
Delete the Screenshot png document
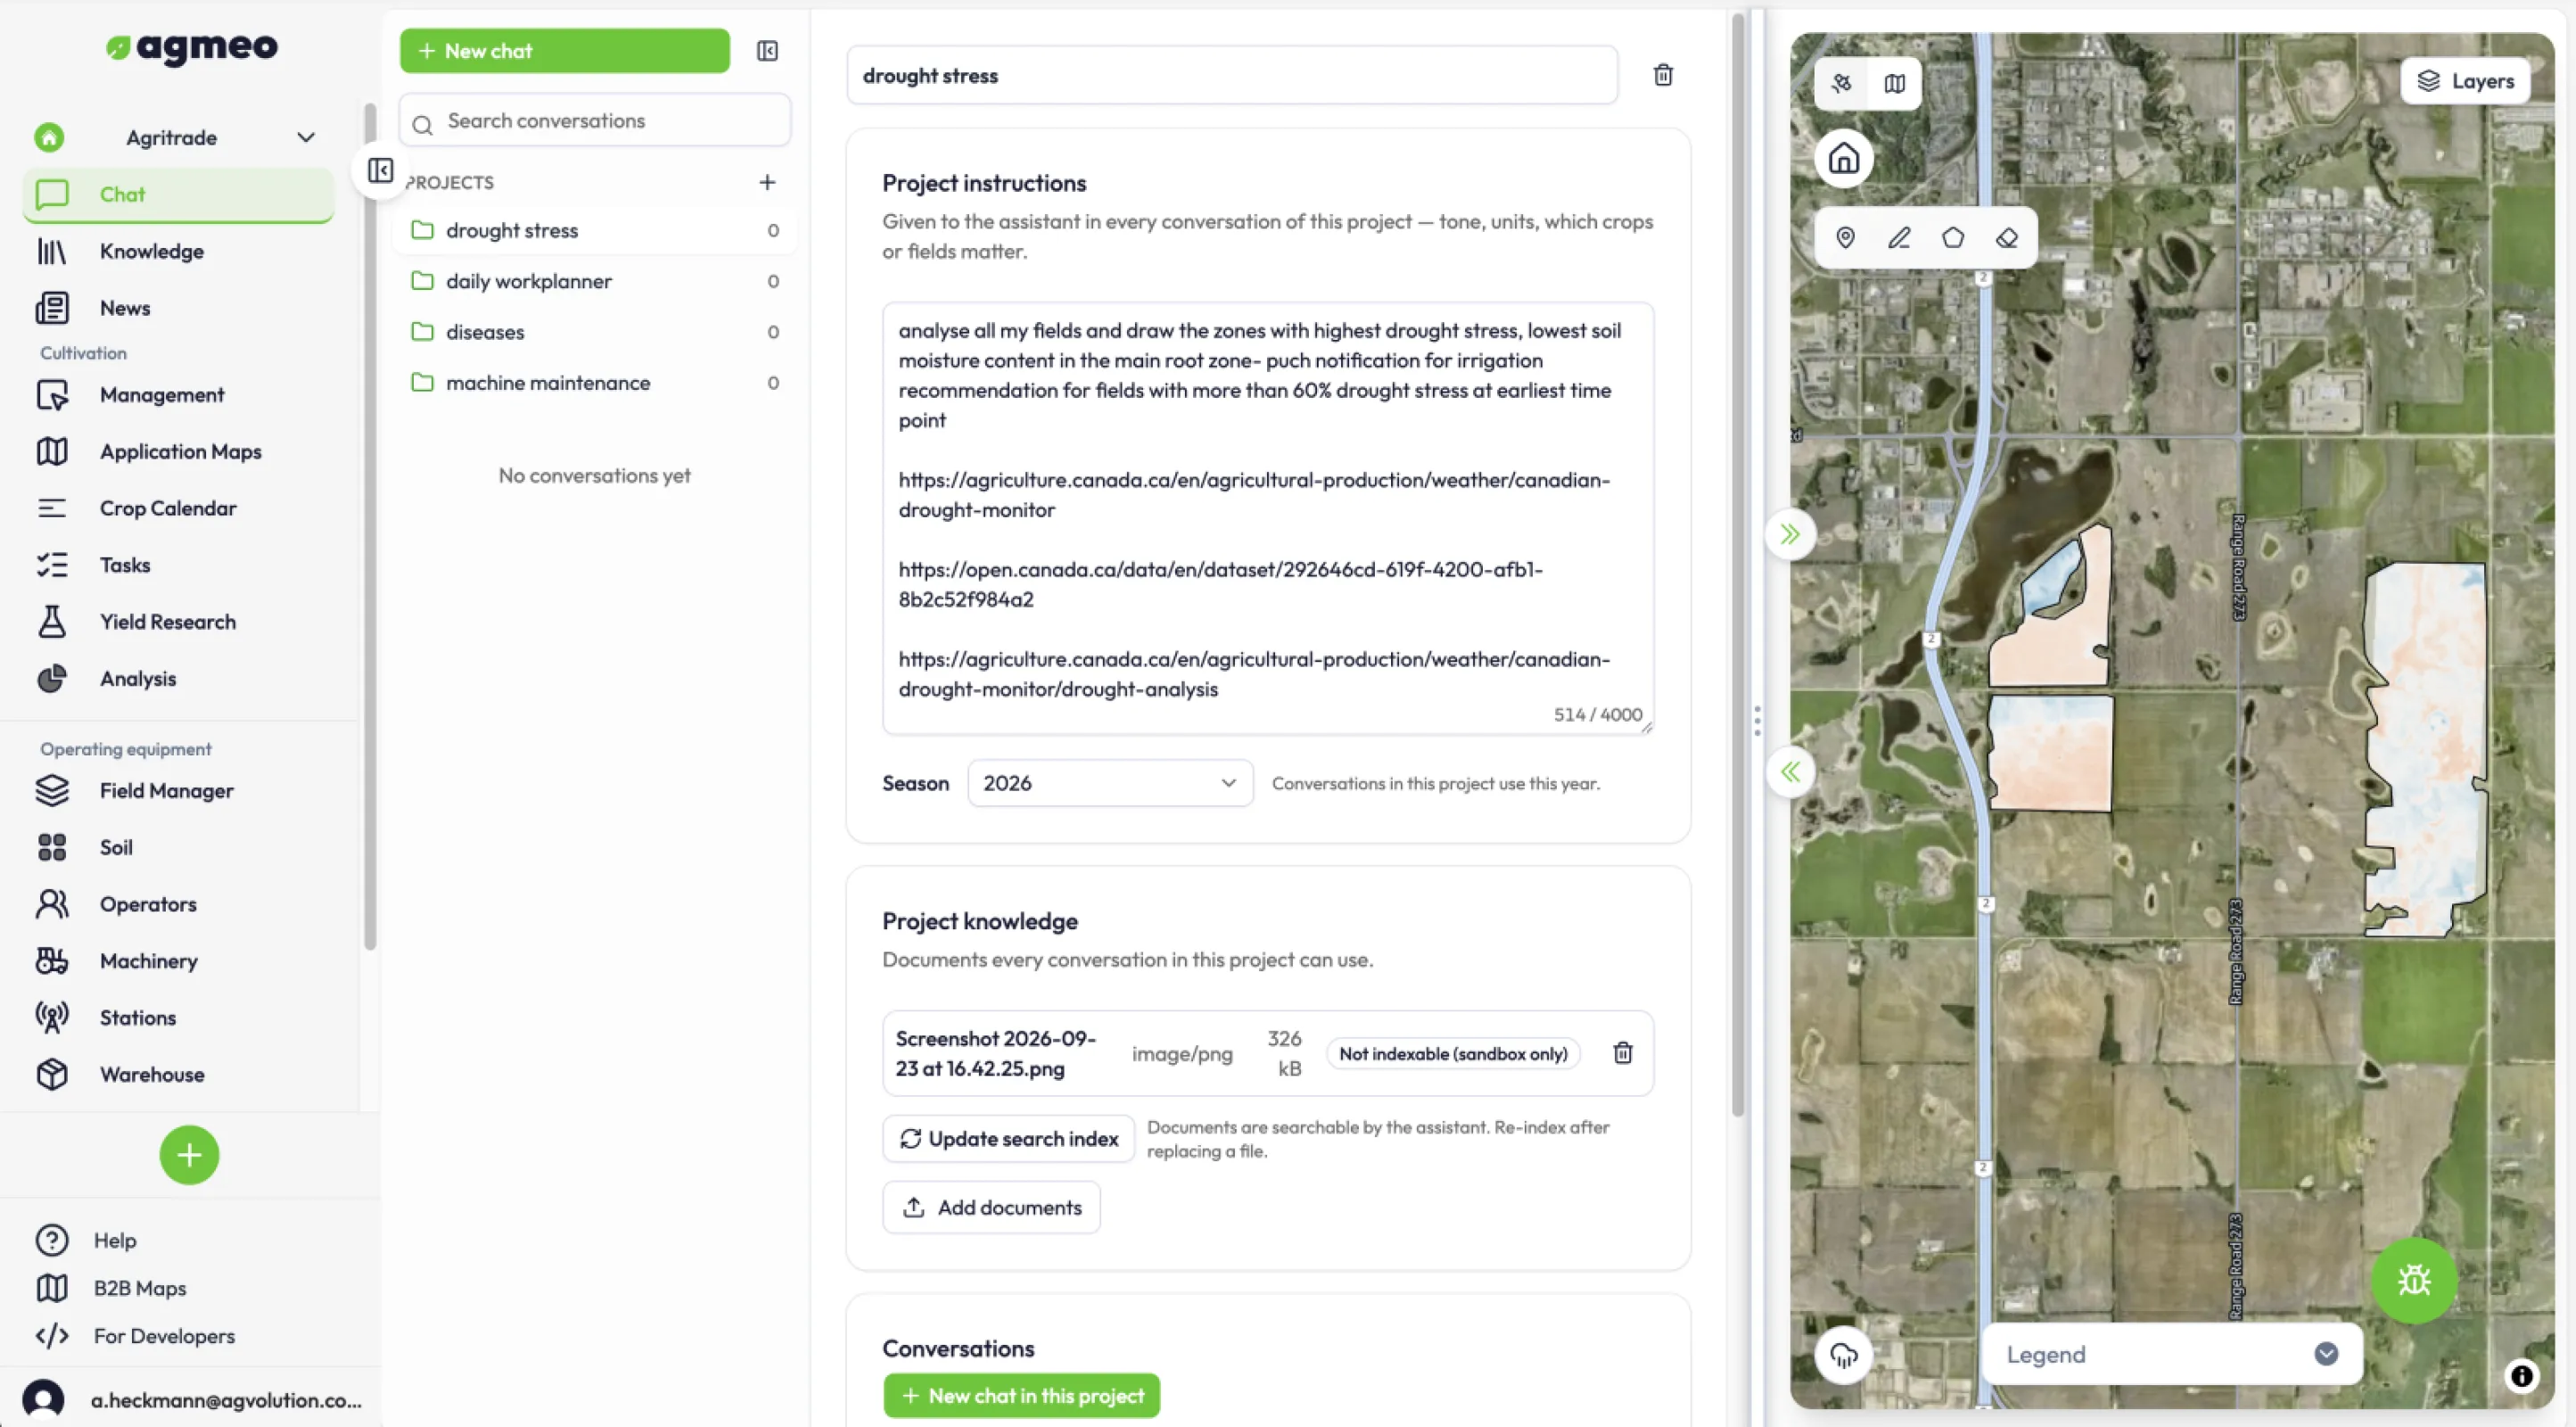[1623, 1053]
